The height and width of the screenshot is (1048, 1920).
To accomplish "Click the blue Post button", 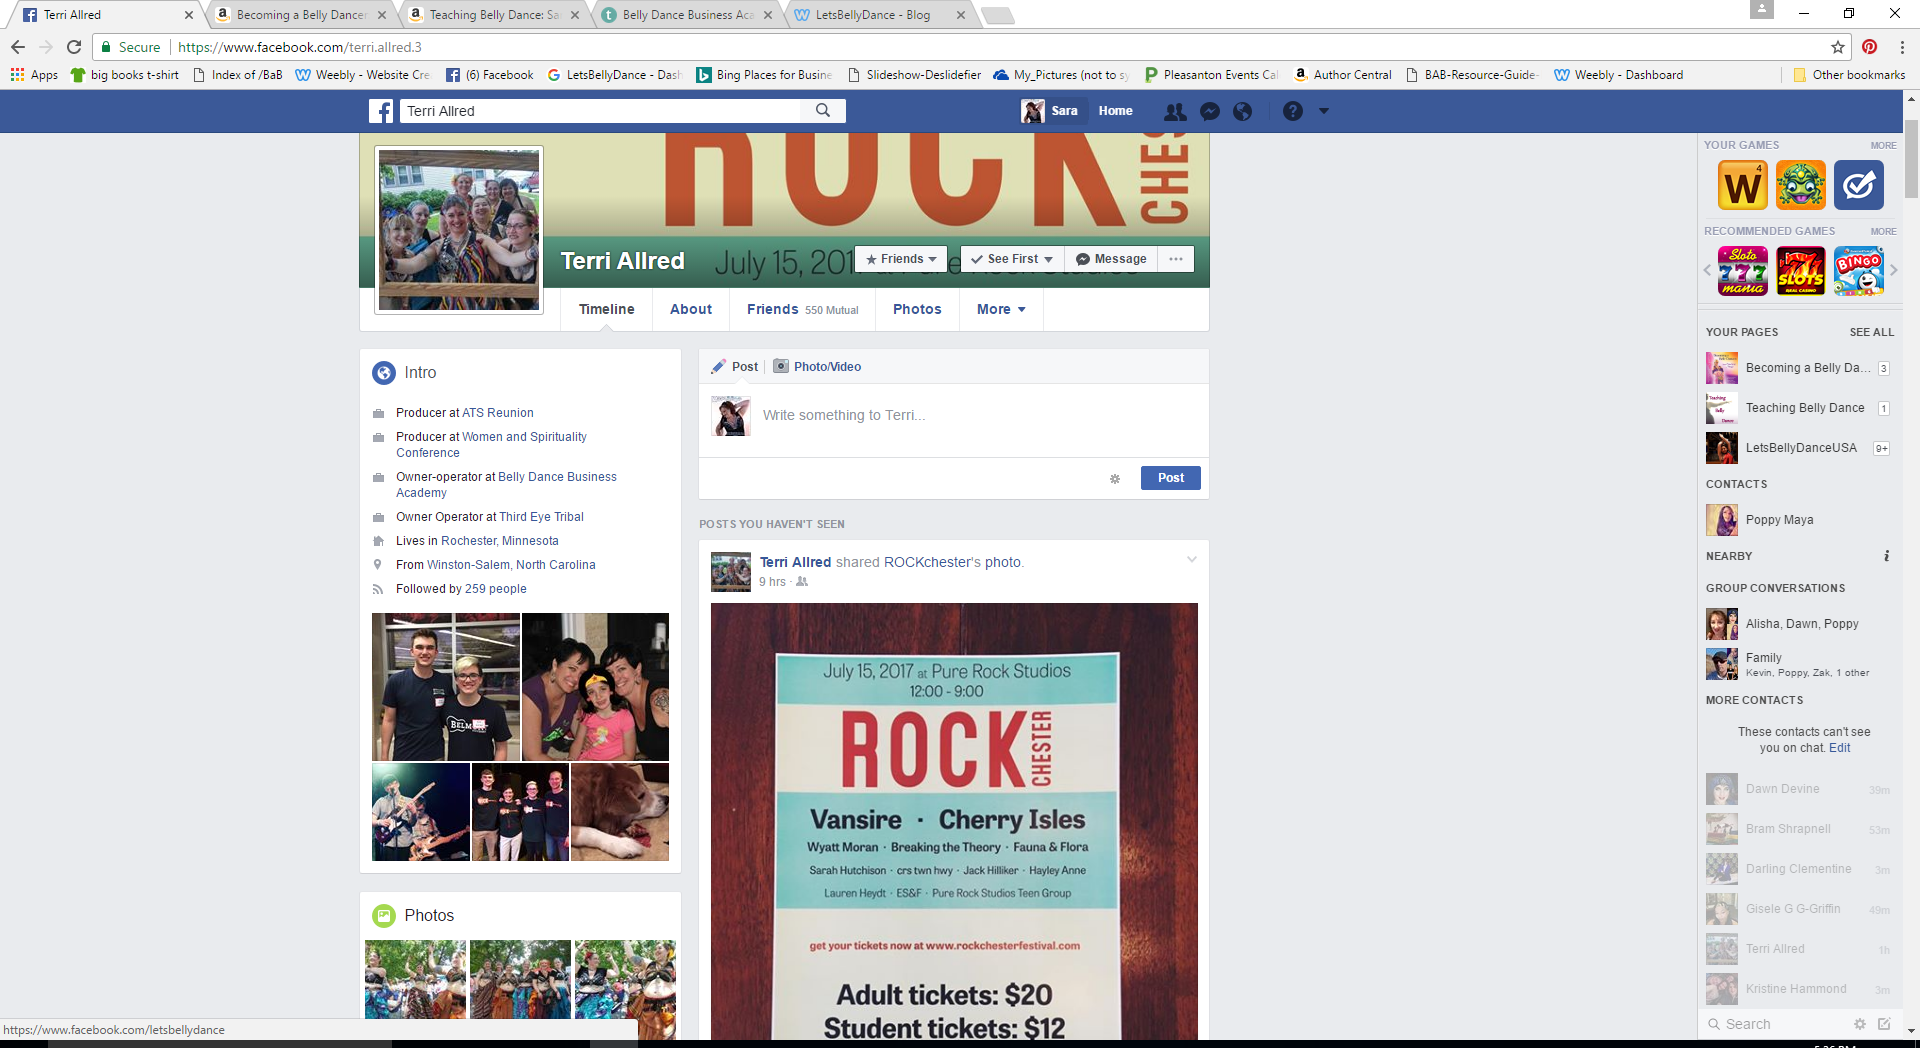I will click(1170, 478).
